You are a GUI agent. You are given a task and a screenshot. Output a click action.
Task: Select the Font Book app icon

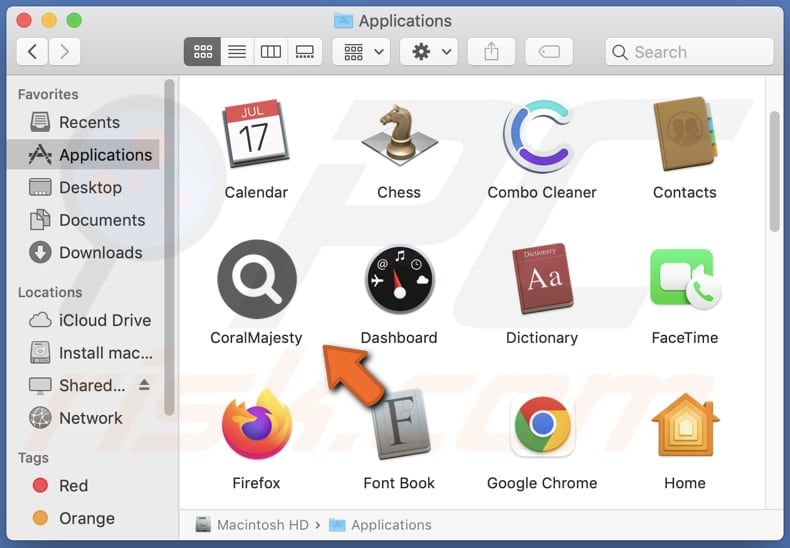[x=401, y=424]
